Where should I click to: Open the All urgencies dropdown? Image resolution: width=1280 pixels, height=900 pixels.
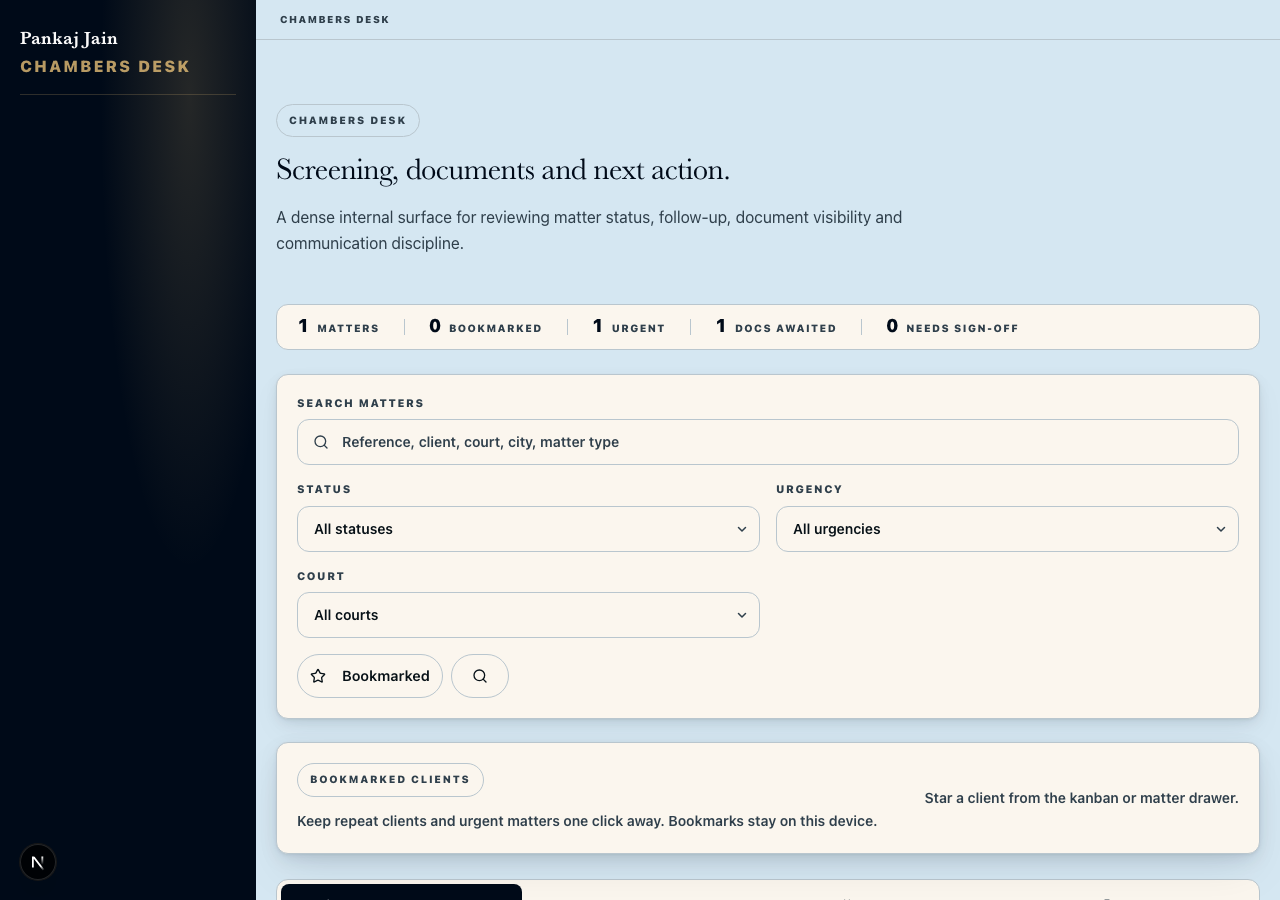(1007, 529)
